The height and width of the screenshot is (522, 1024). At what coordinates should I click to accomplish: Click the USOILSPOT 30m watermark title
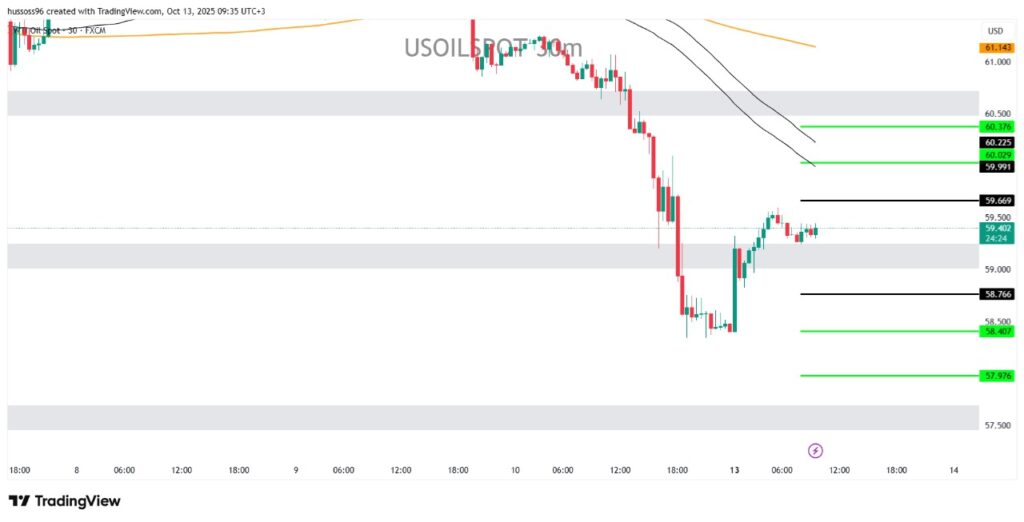(492, 47)
